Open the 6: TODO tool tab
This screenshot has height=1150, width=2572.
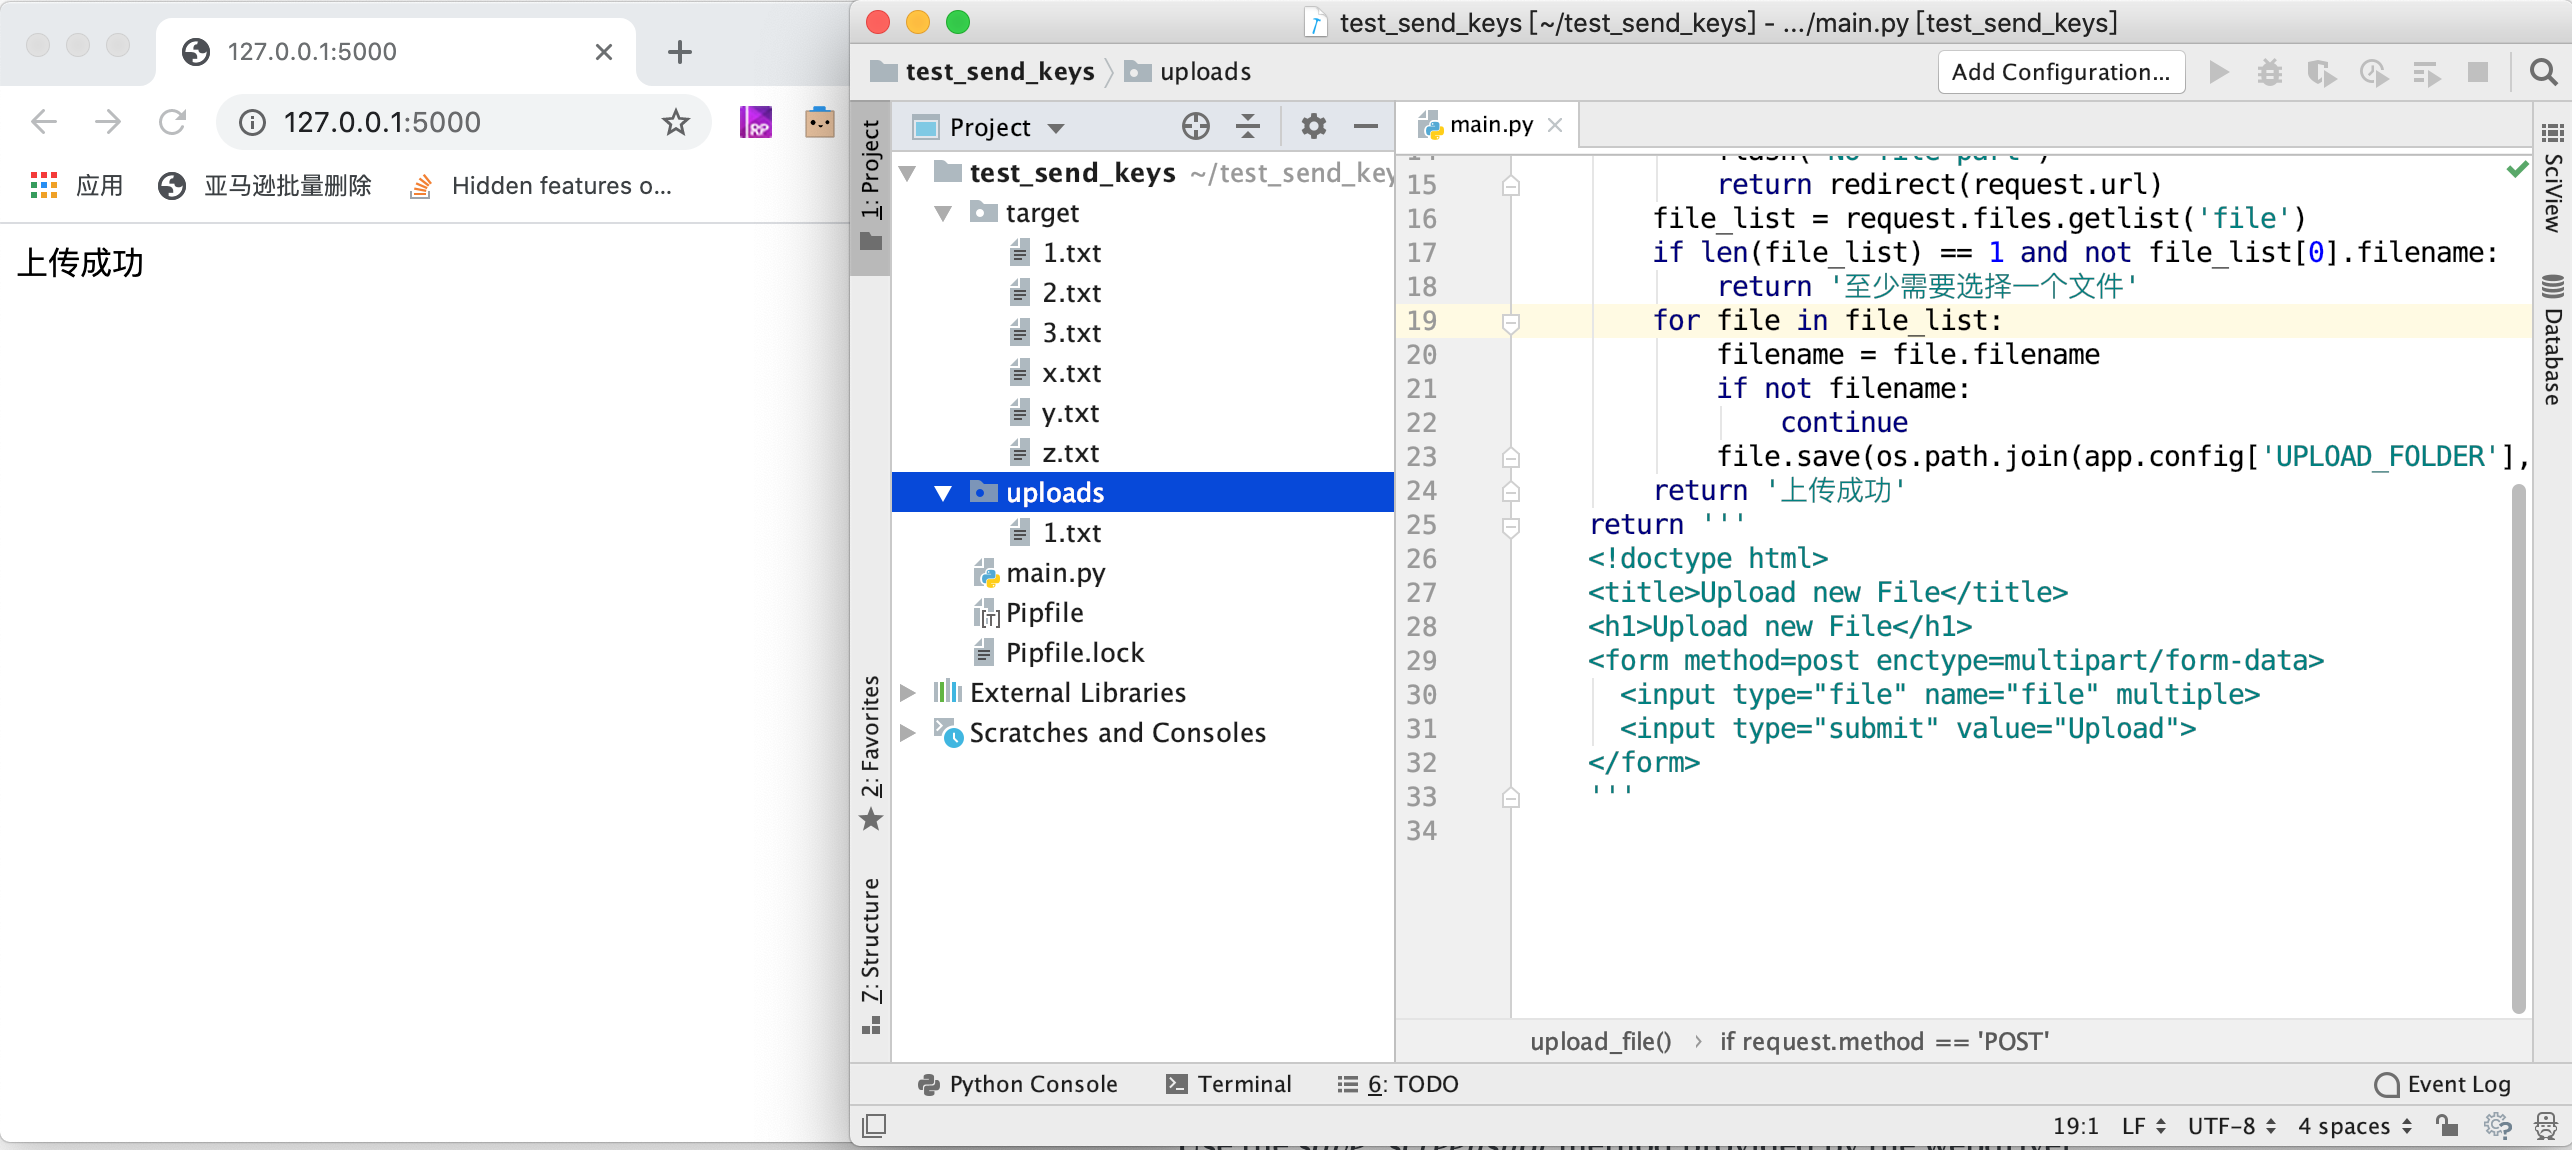tap(1398, 1084)
